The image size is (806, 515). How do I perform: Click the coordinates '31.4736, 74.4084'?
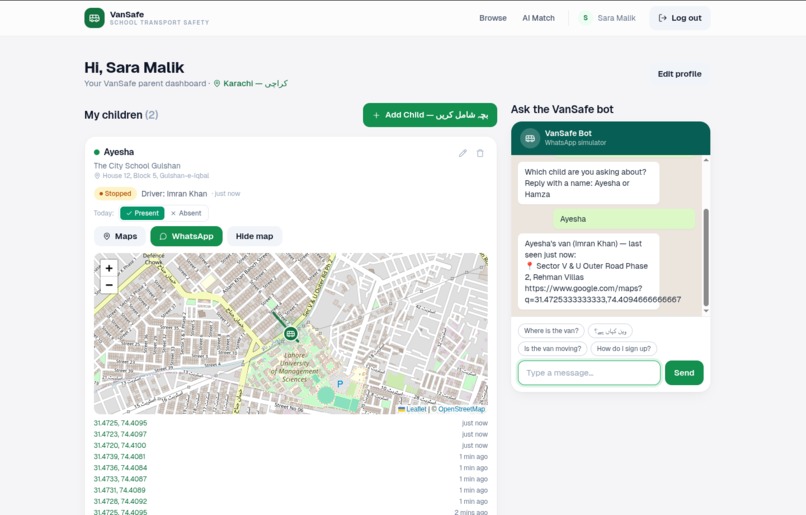tap(120, 468)
